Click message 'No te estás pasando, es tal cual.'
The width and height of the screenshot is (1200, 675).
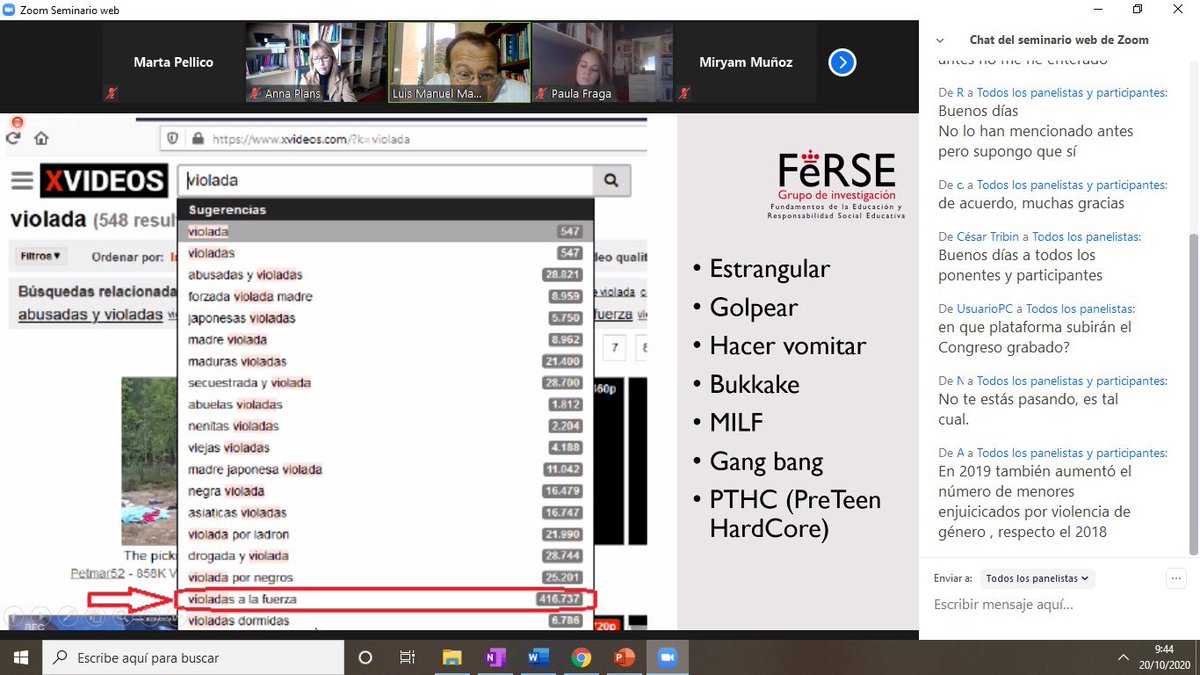(1028, 409)
